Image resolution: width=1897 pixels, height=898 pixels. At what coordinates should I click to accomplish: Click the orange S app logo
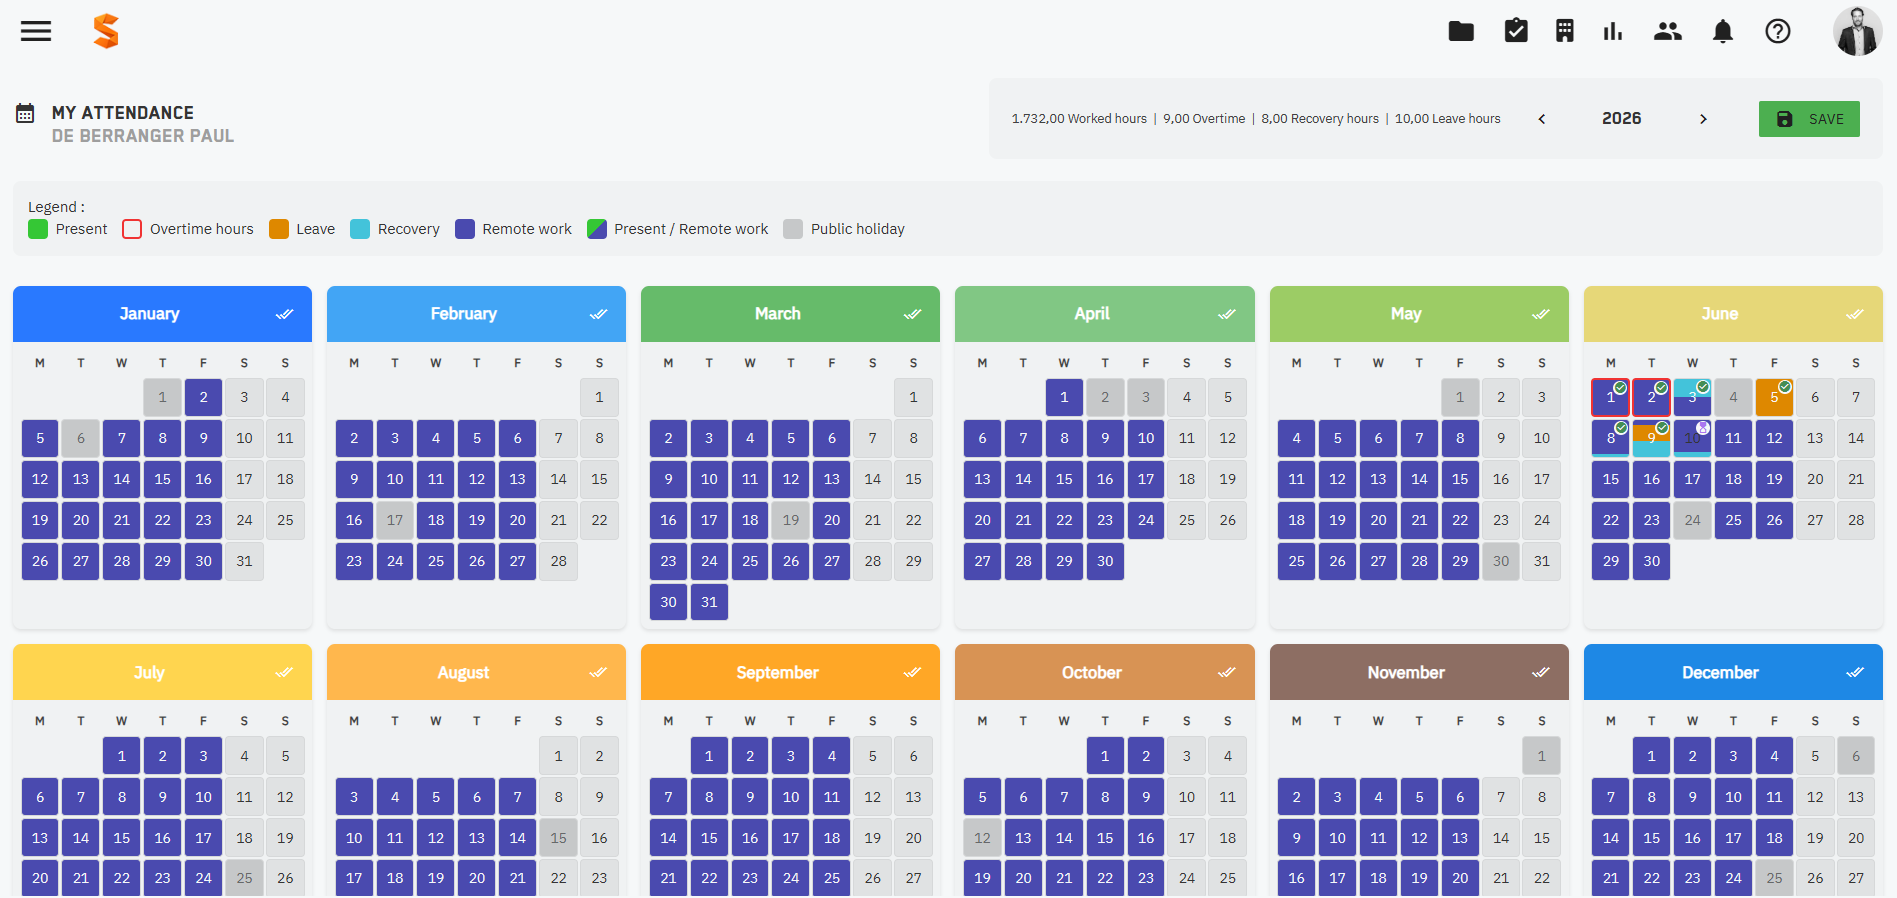pyautogui.click(x=106, y=31)
